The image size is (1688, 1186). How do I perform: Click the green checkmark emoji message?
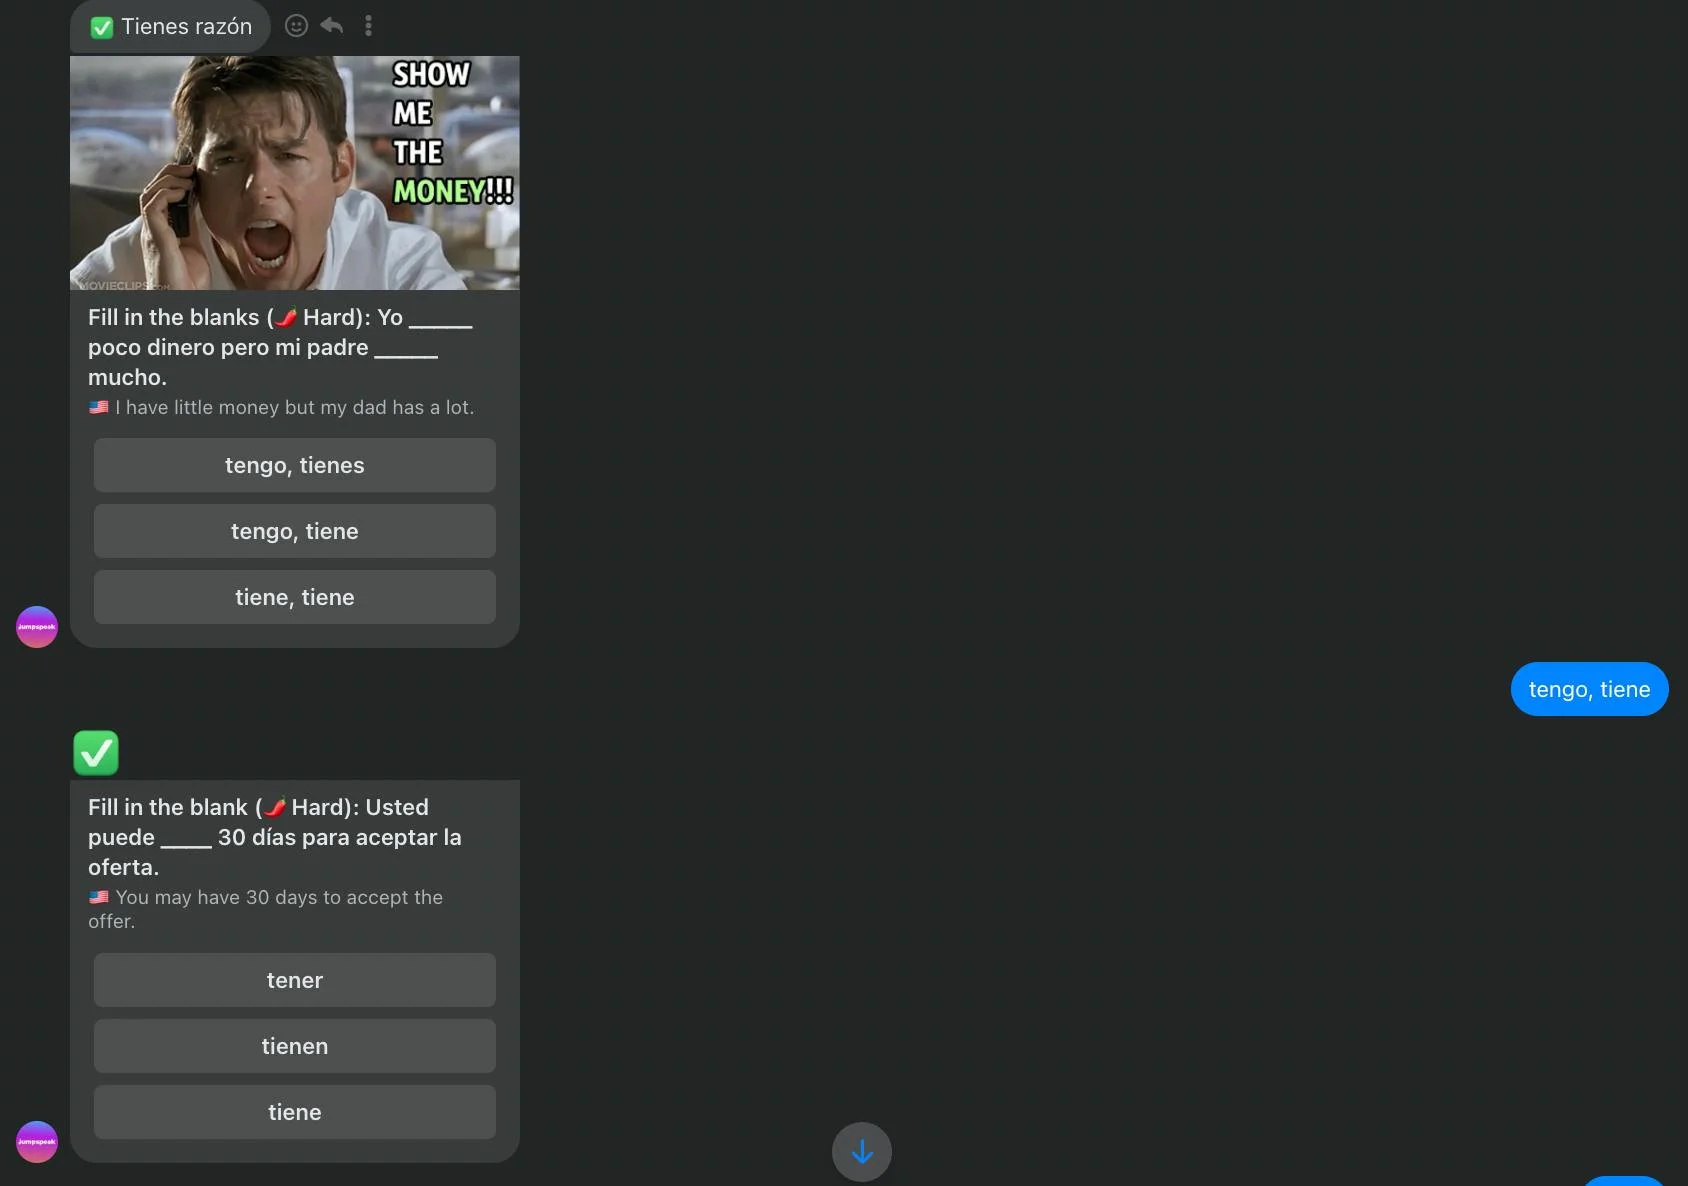[x=96, y=753]
